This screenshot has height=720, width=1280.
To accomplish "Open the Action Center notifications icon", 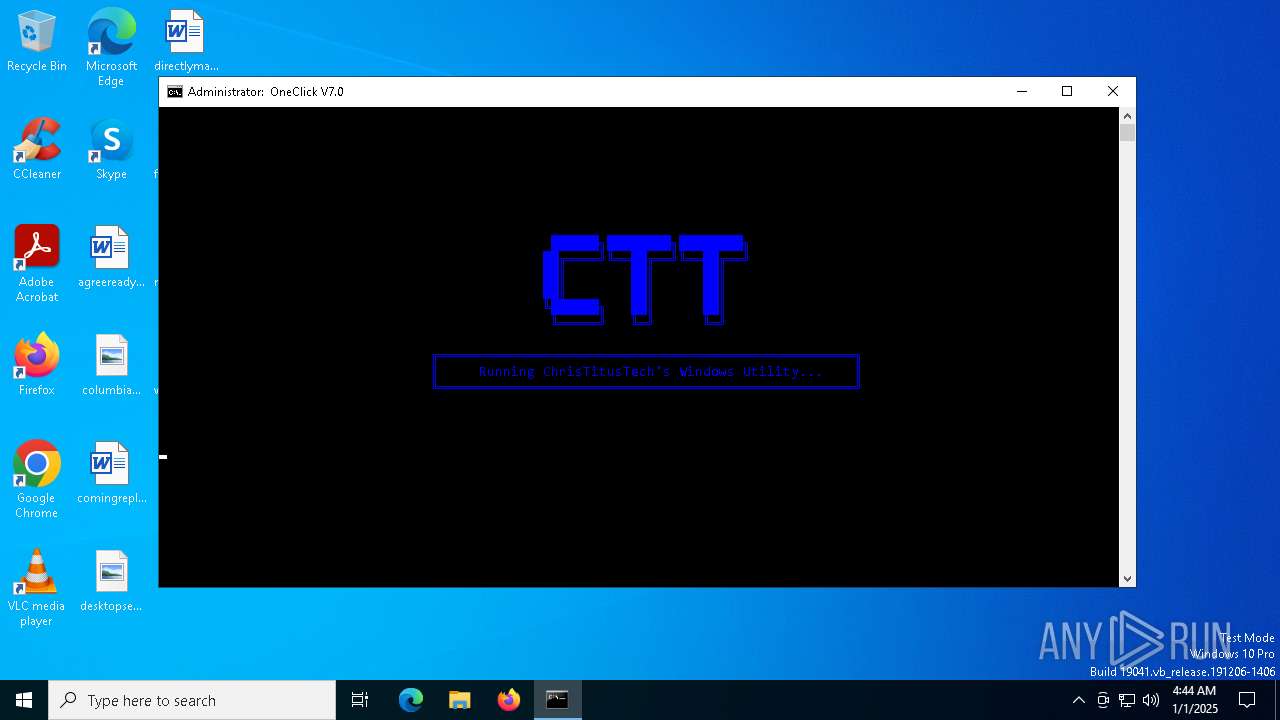I will [x=1247, y=700].
